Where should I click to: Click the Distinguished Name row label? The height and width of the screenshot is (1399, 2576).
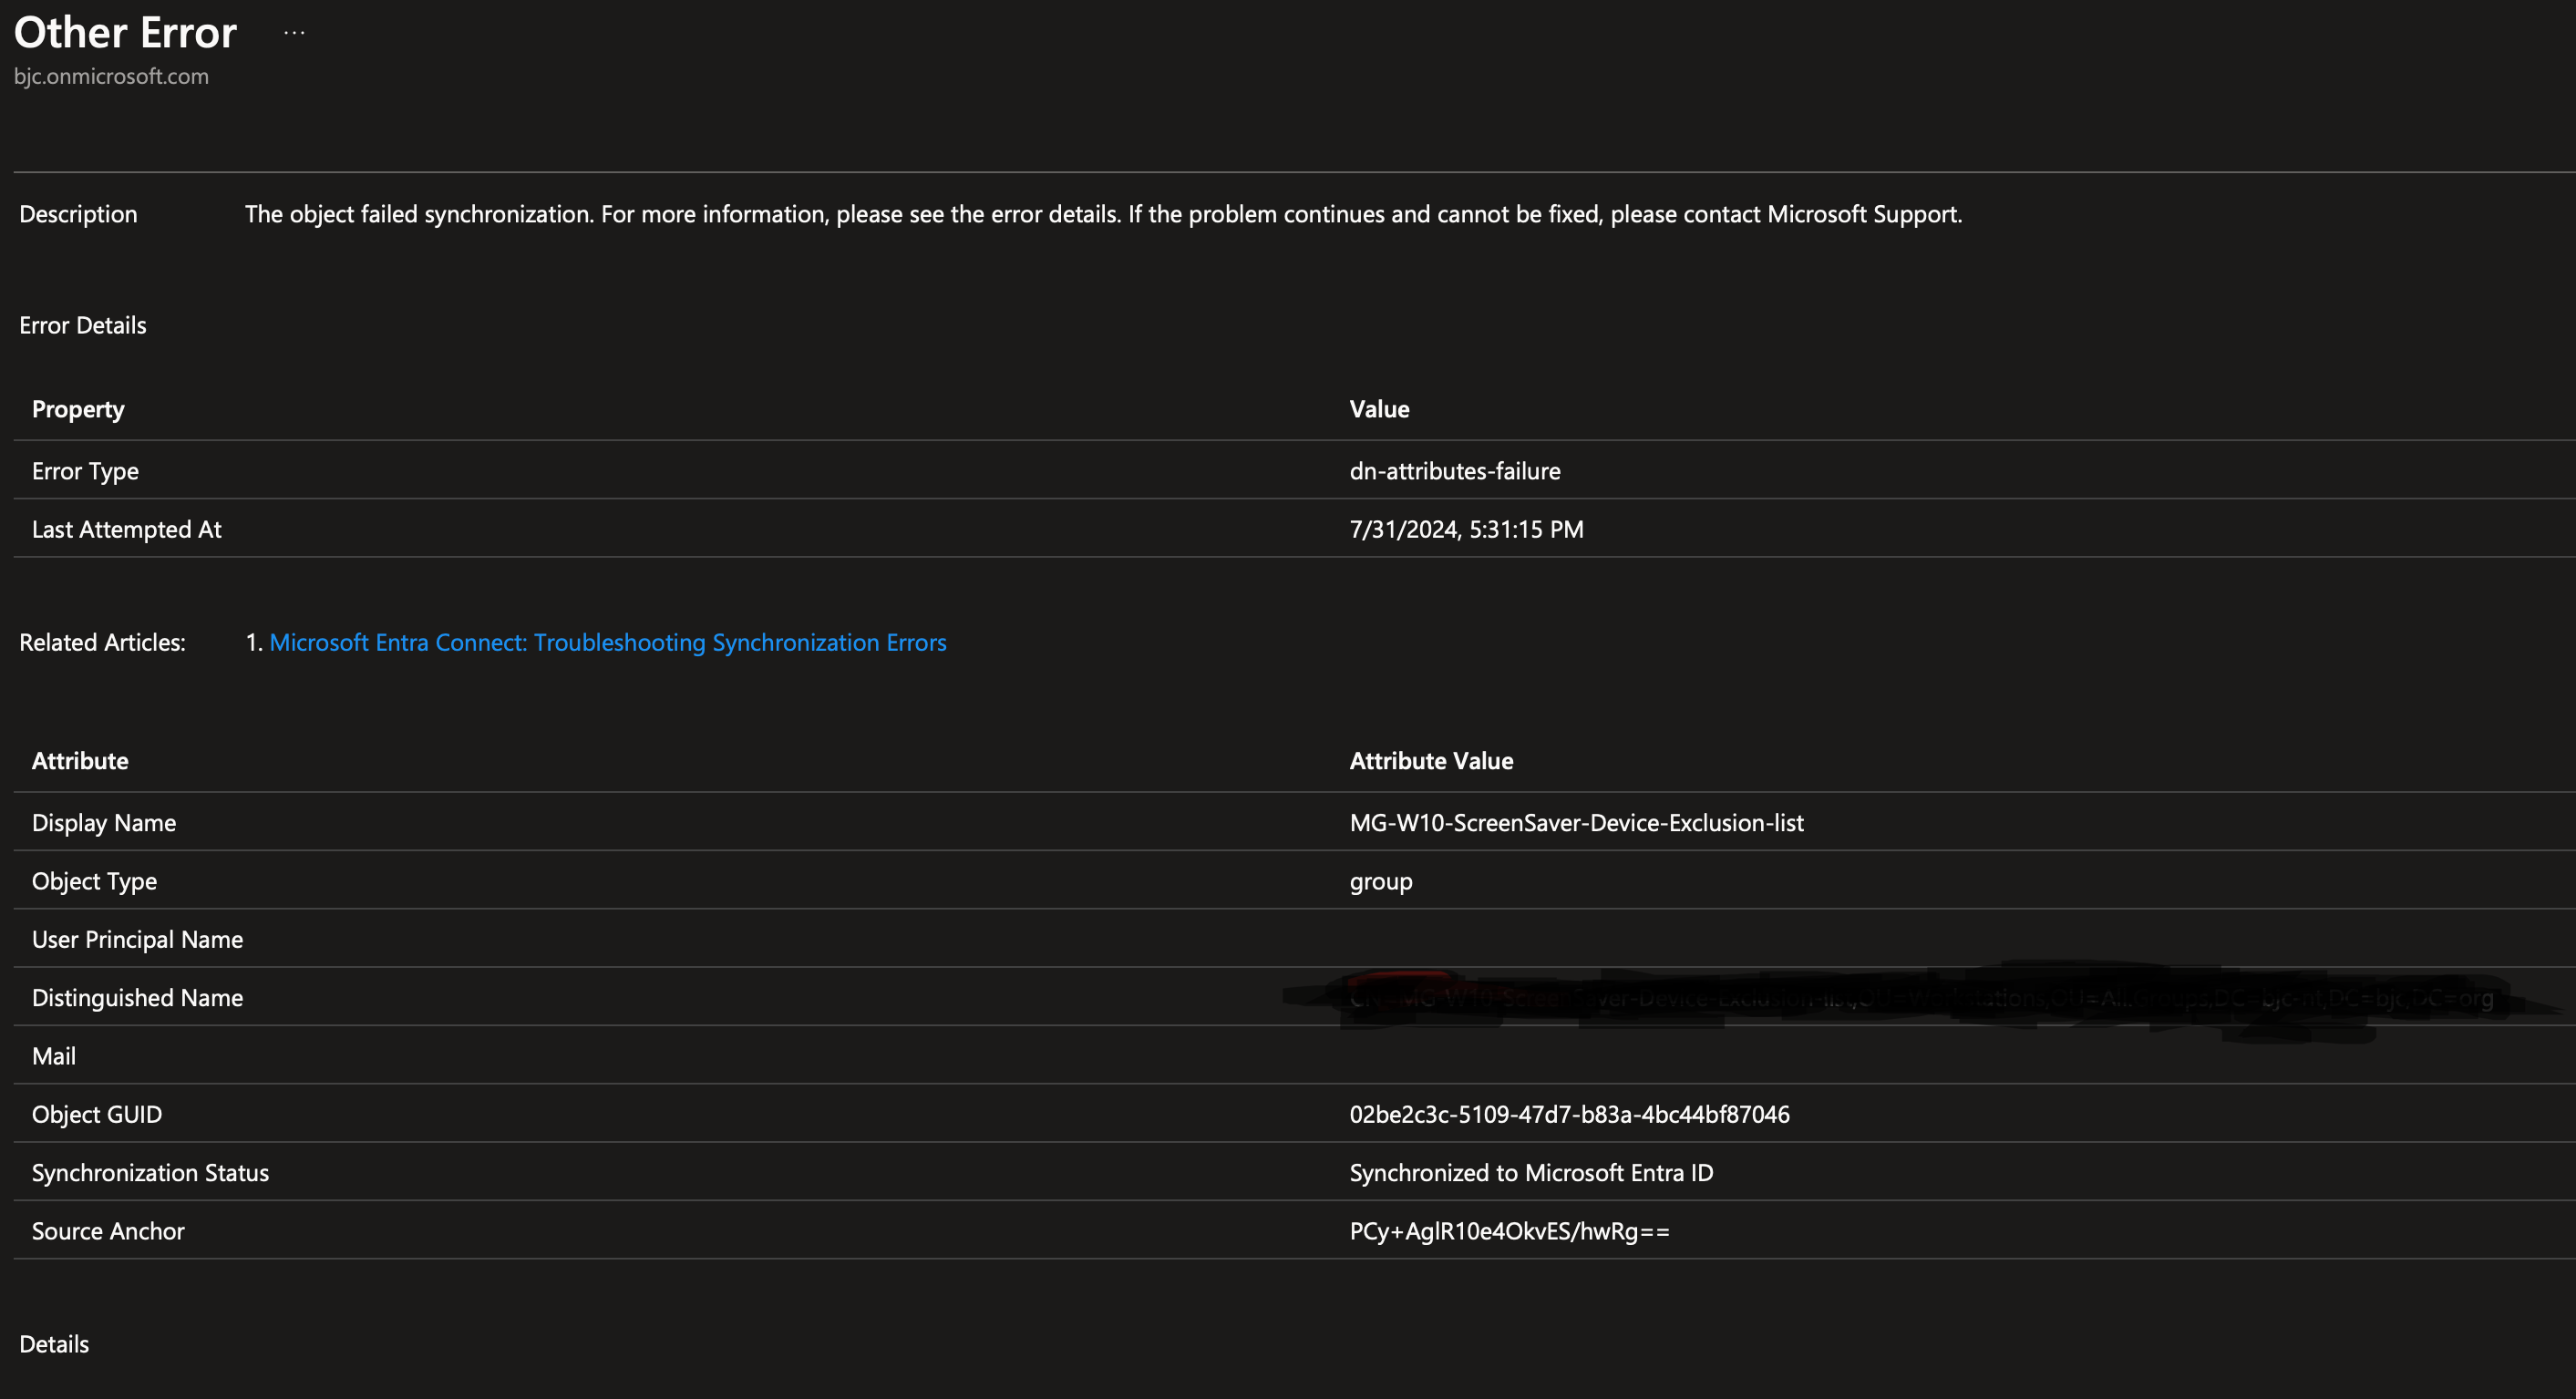(138, 998)
